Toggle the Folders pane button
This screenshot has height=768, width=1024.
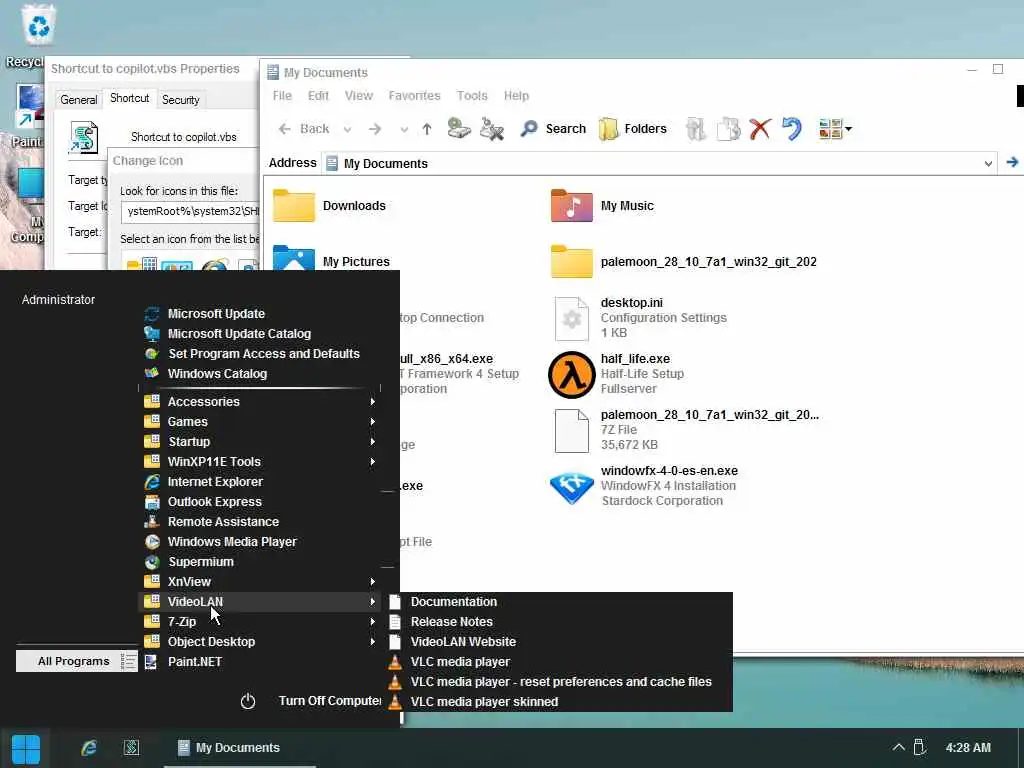pos(633,129)
